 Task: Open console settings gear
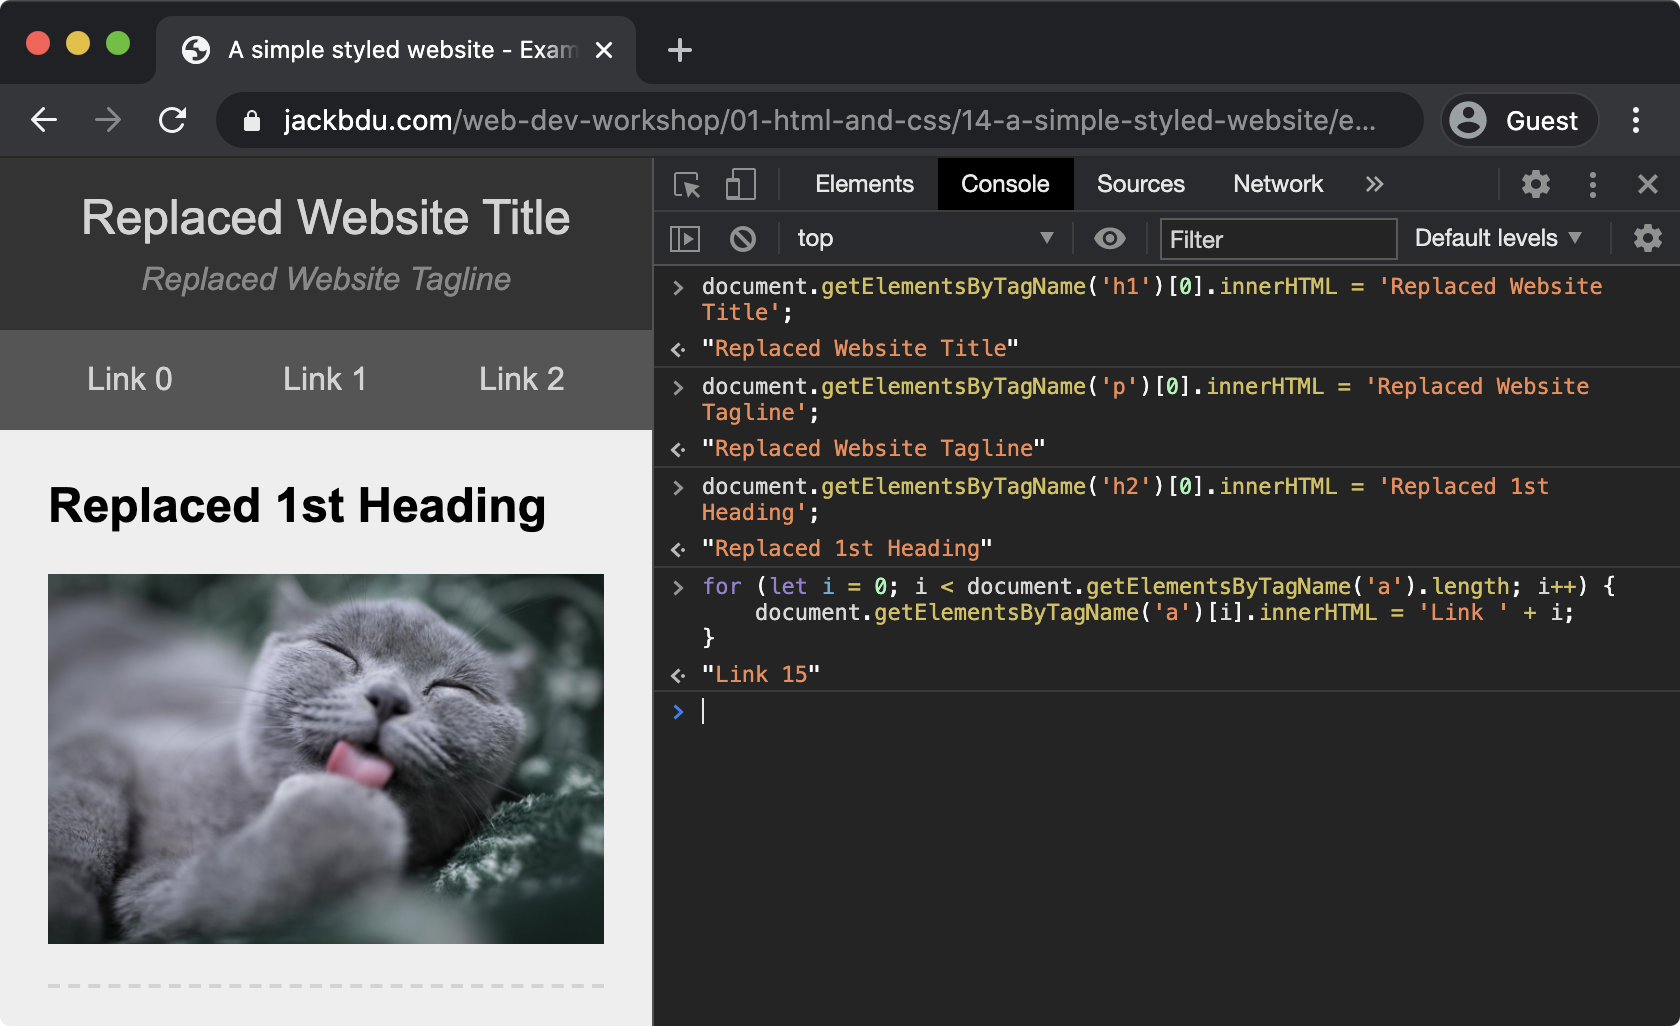tap(1648, 239)
